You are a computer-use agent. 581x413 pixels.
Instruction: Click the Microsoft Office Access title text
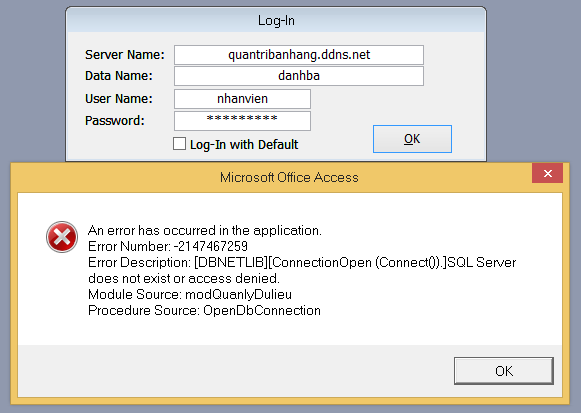point(289,177)
